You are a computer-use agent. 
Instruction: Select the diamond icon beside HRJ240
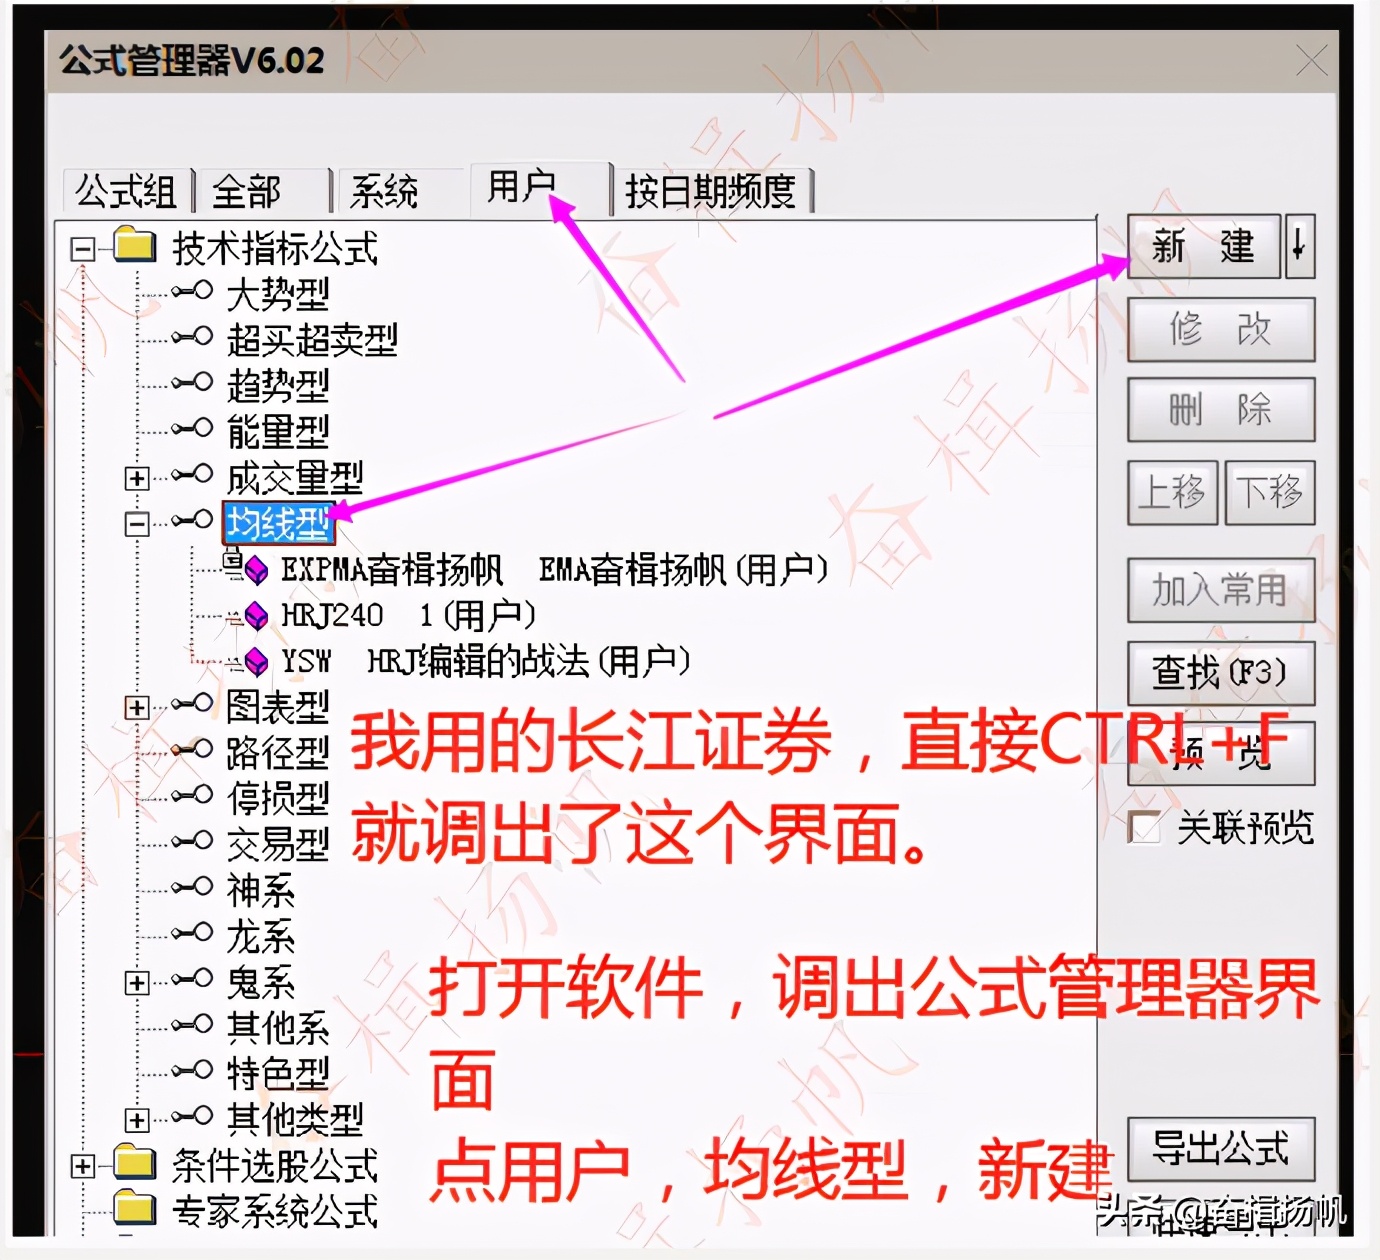pos(258,615)
